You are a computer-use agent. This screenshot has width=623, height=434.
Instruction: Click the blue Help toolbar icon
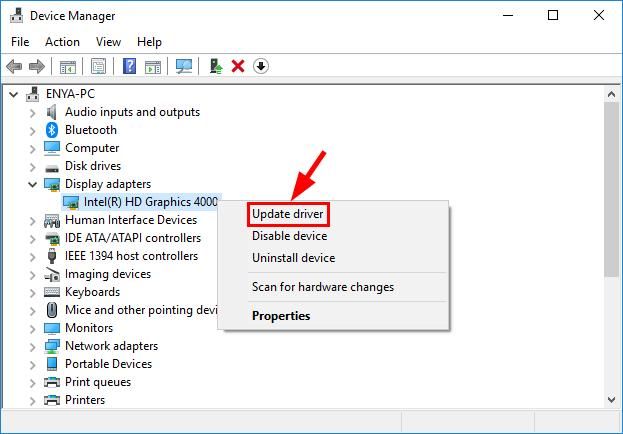(x=129, y=66)
